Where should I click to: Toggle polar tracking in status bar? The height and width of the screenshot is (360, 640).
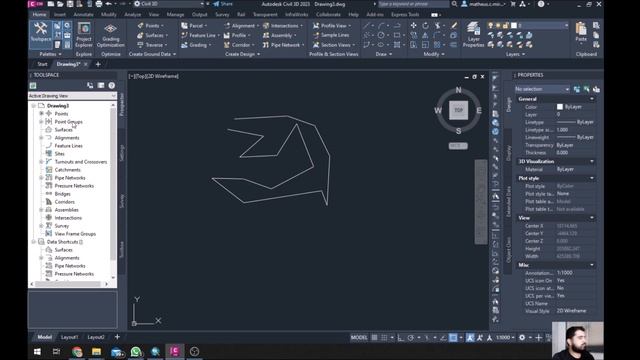click(x=411, y=338)
